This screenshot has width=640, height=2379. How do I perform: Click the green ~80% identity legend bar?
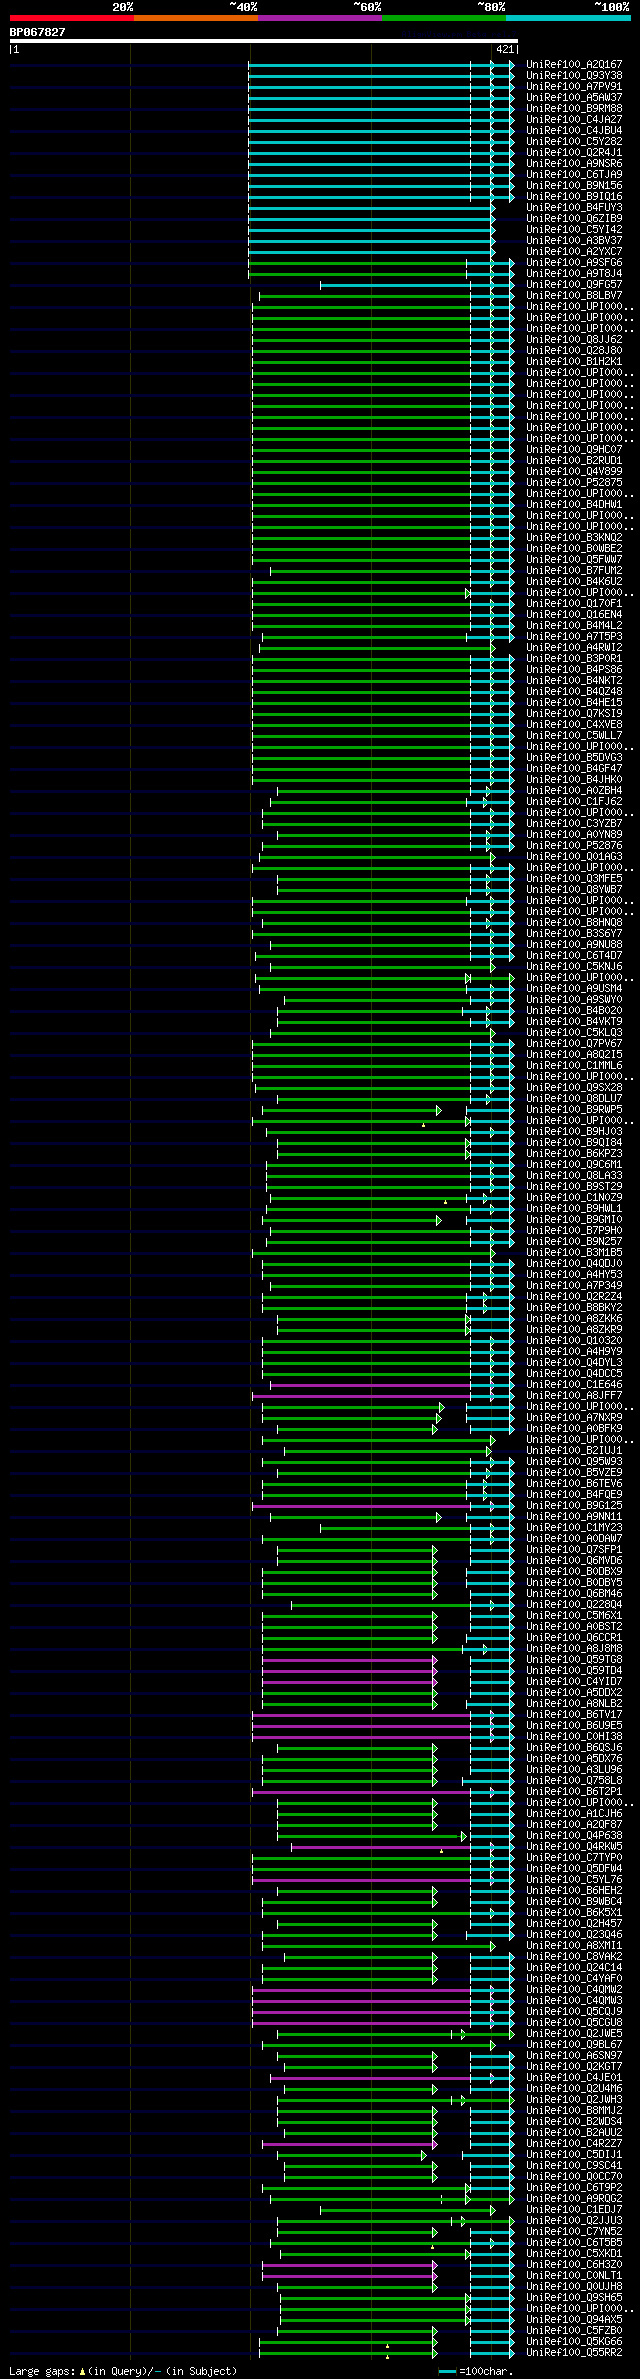[444, 18]
